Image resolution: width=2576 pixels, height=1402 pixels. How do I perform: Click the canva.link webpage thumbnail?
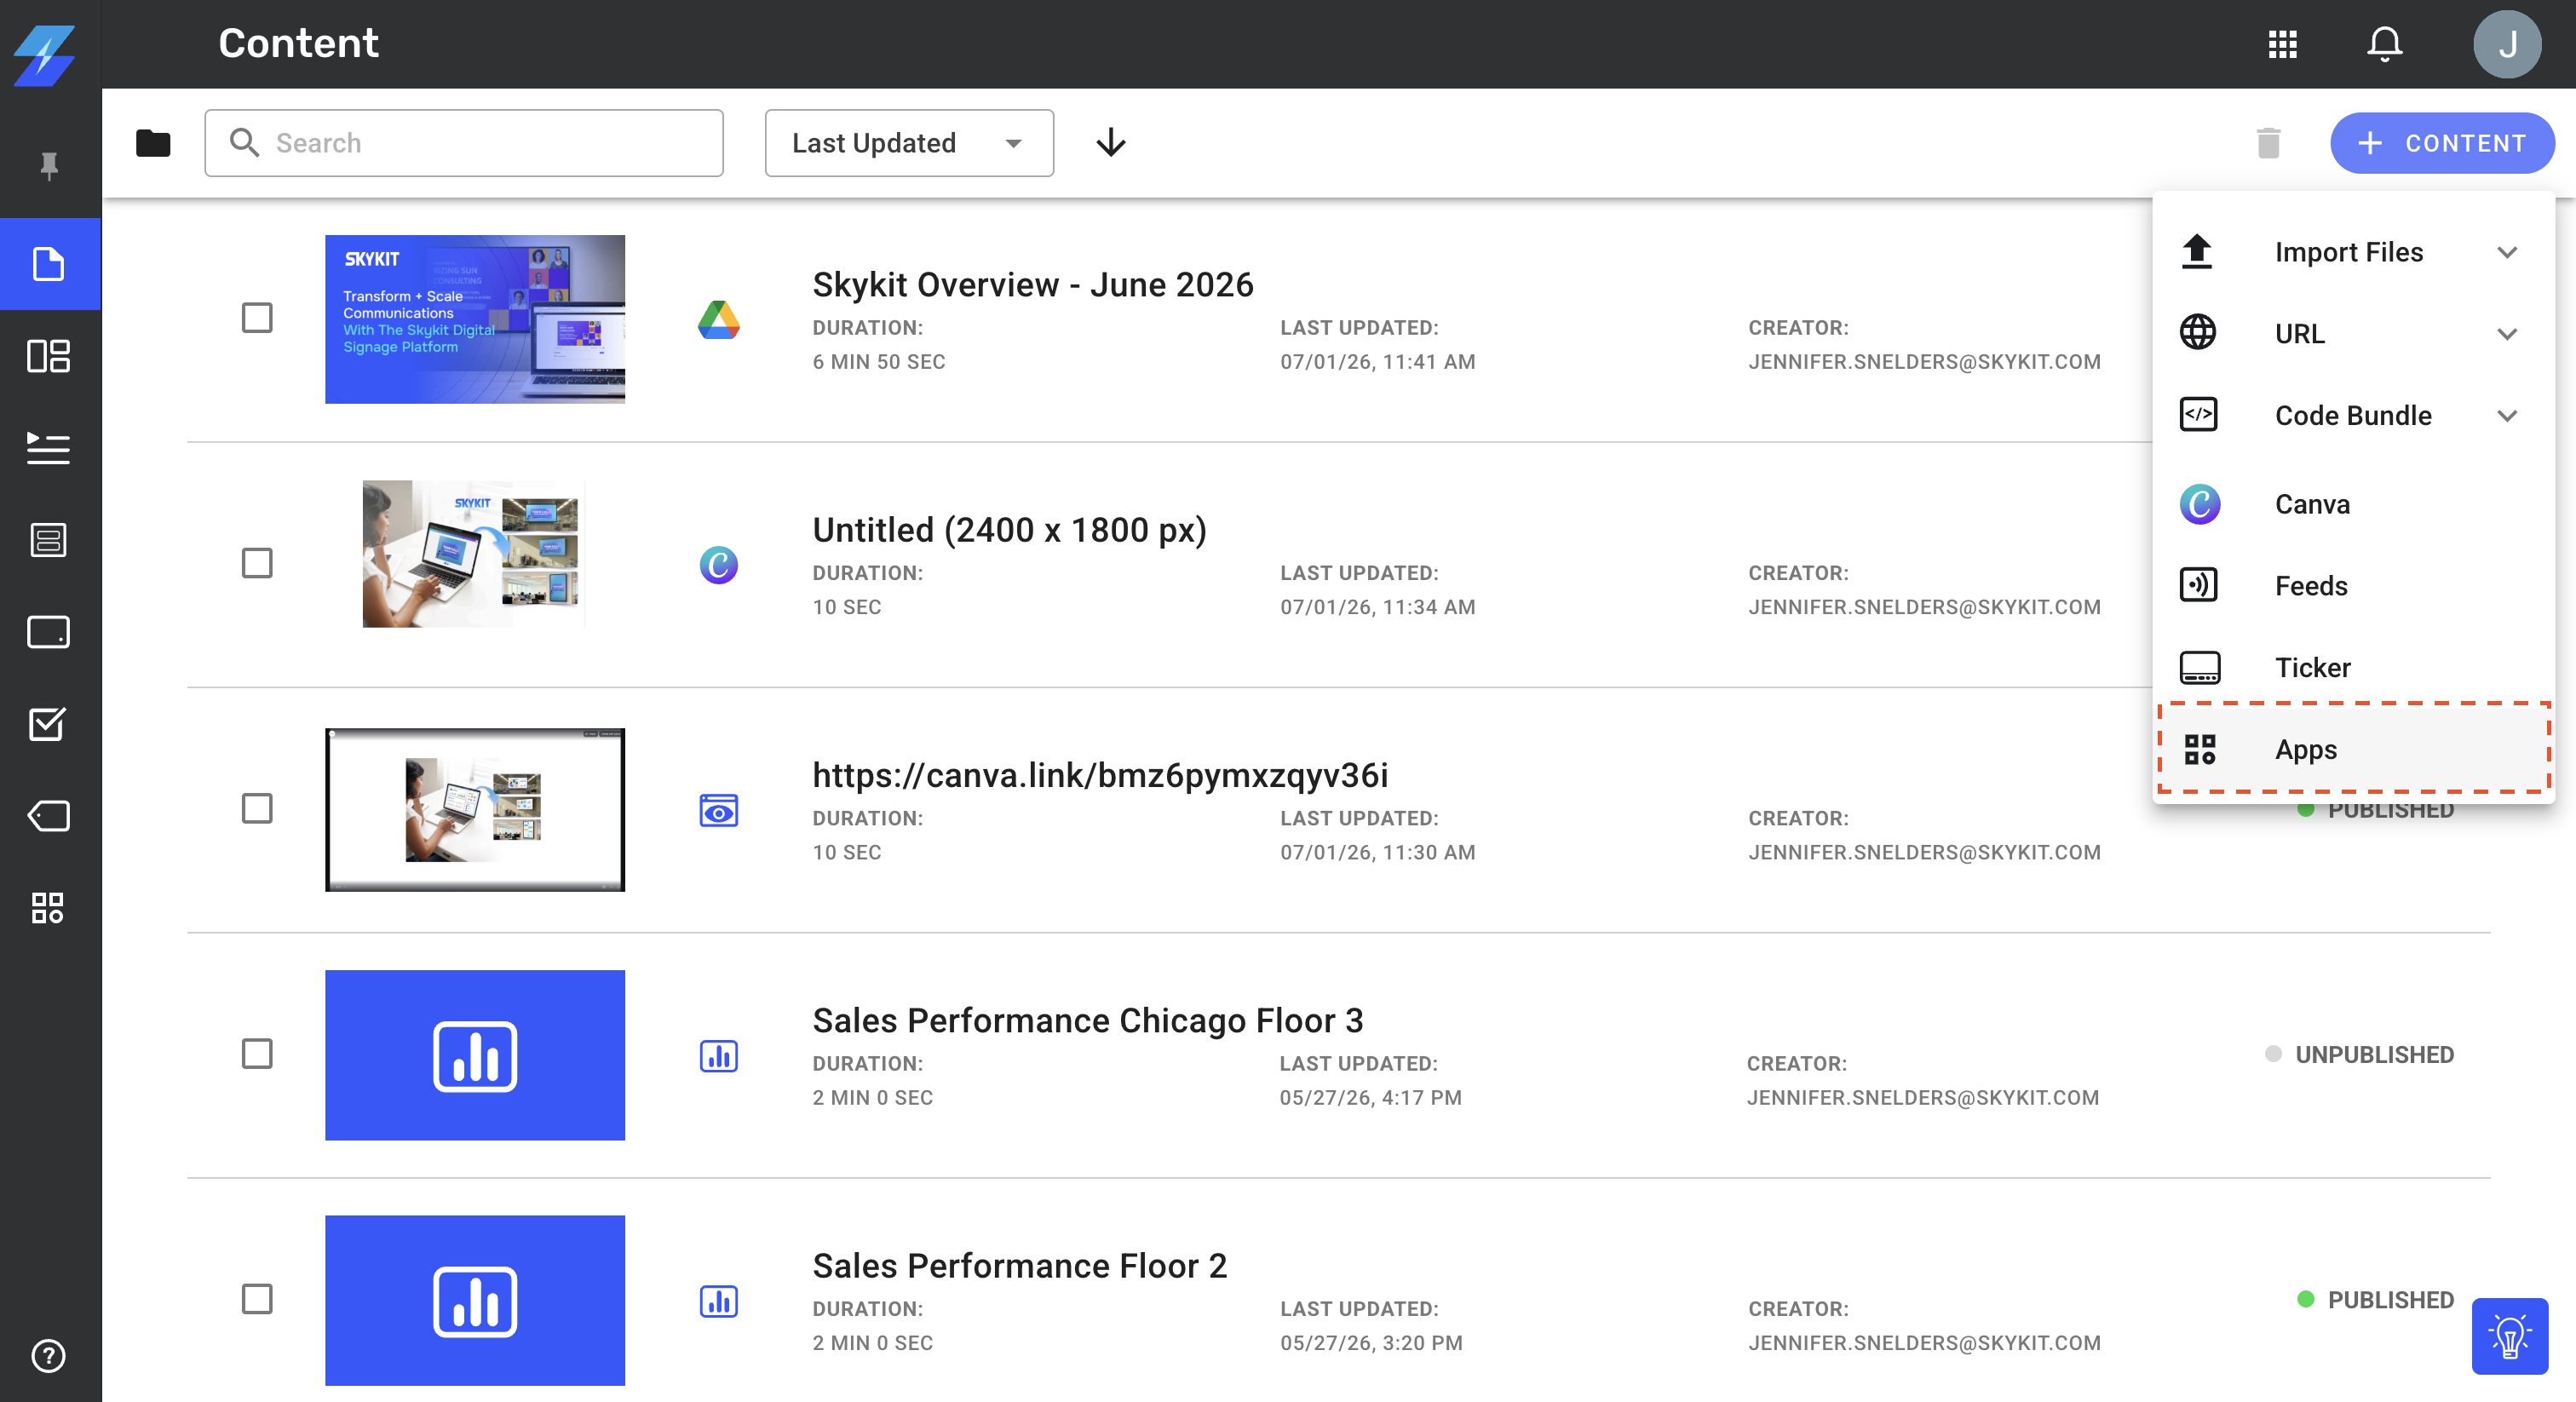[475, 810]
